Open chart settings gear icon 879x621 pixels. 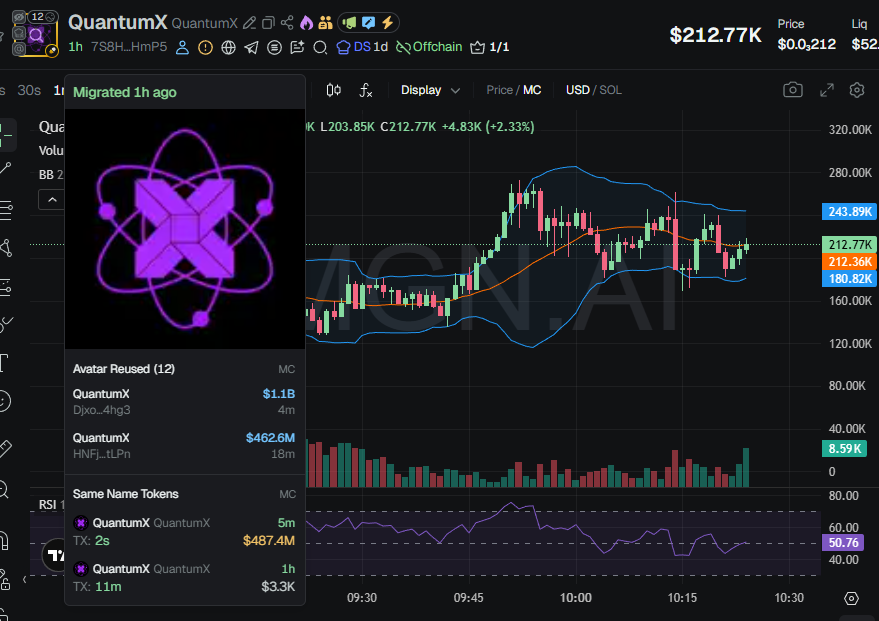(857, 90)
